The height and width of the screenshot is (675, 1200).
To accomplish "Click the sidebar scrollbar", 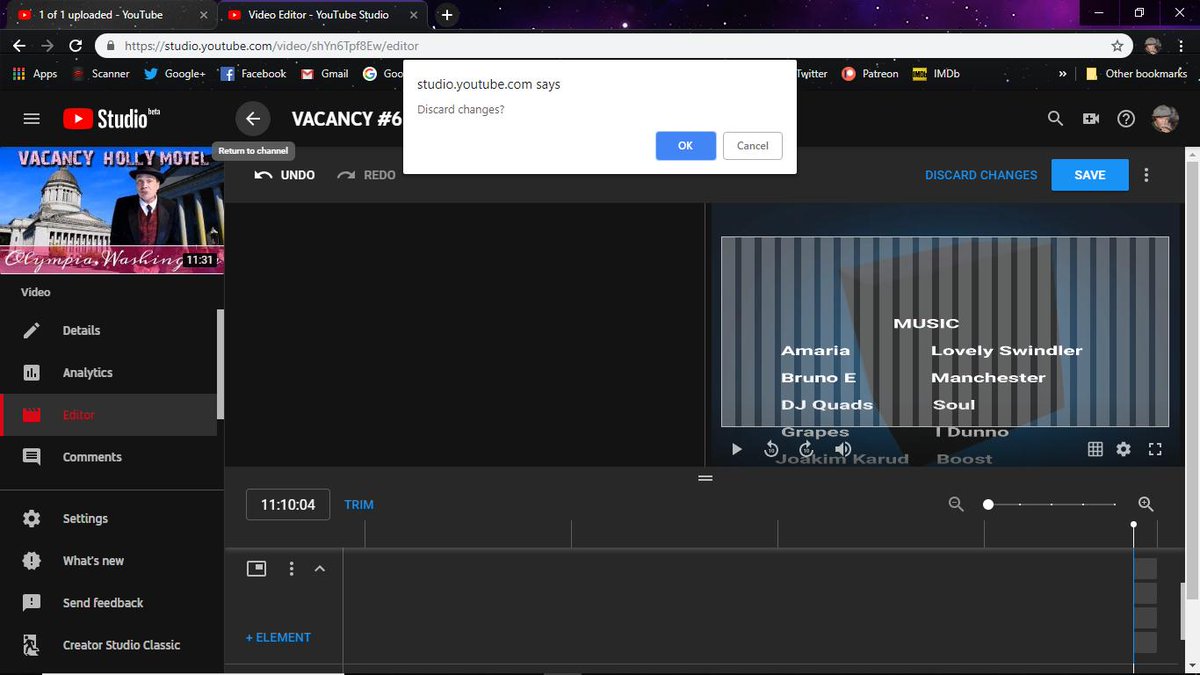I will point(220,365).
